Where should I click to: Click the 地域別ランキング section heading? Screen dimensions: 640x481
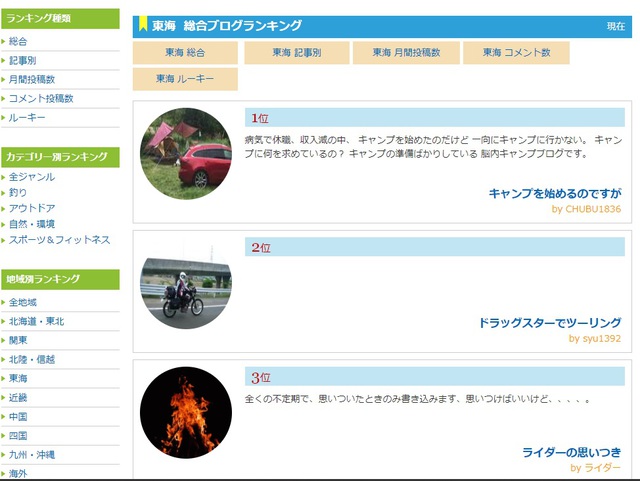point(60,279)
